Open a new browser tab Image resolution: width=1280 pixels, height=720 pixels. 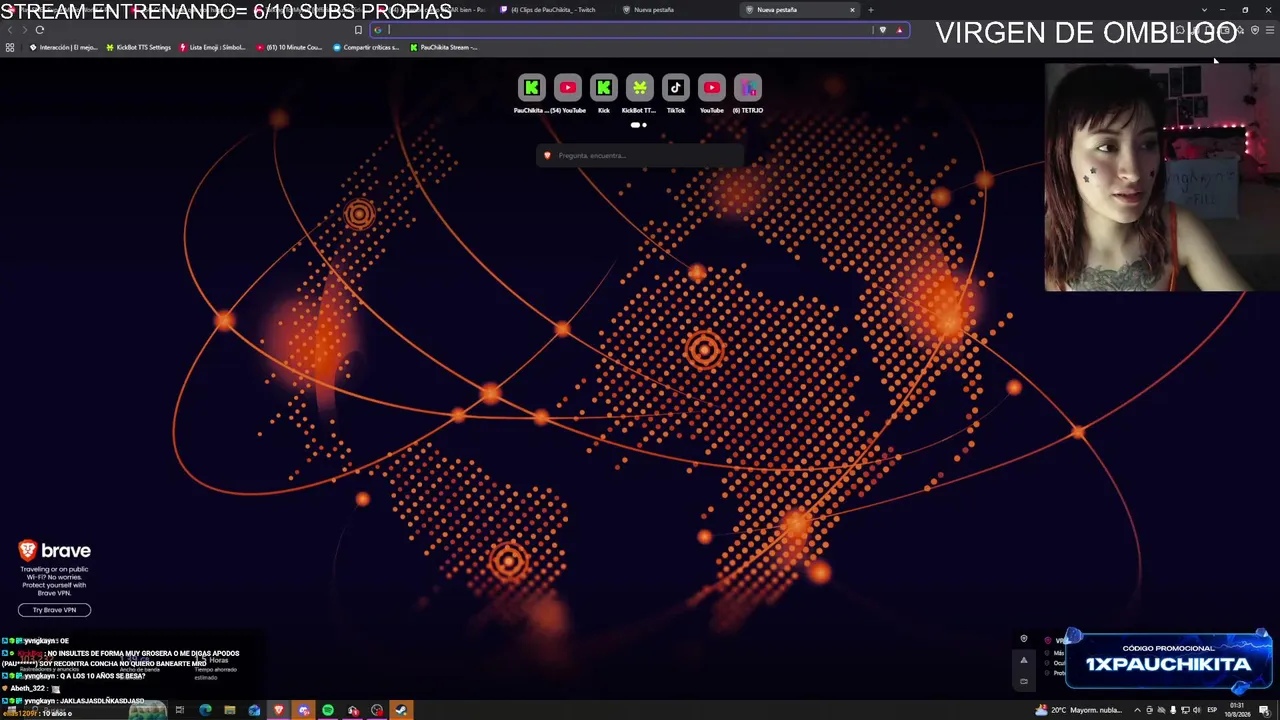pos(871,10)
